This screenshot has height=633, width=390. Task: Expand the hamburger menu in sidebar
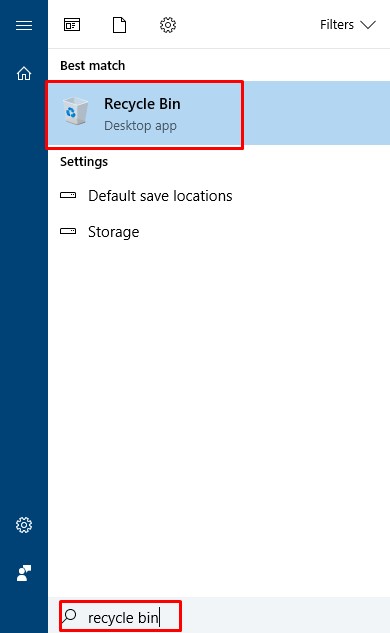coord(24,25)
